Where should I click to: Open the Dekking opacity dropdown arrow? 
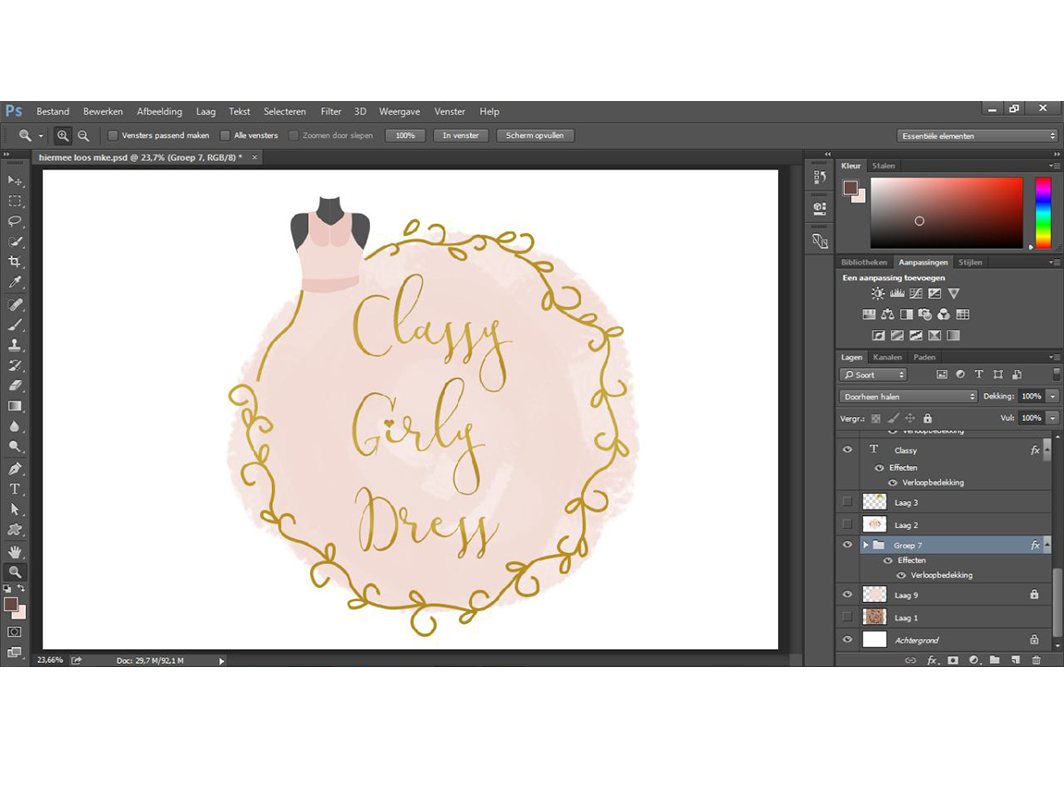coord(1052,396)
